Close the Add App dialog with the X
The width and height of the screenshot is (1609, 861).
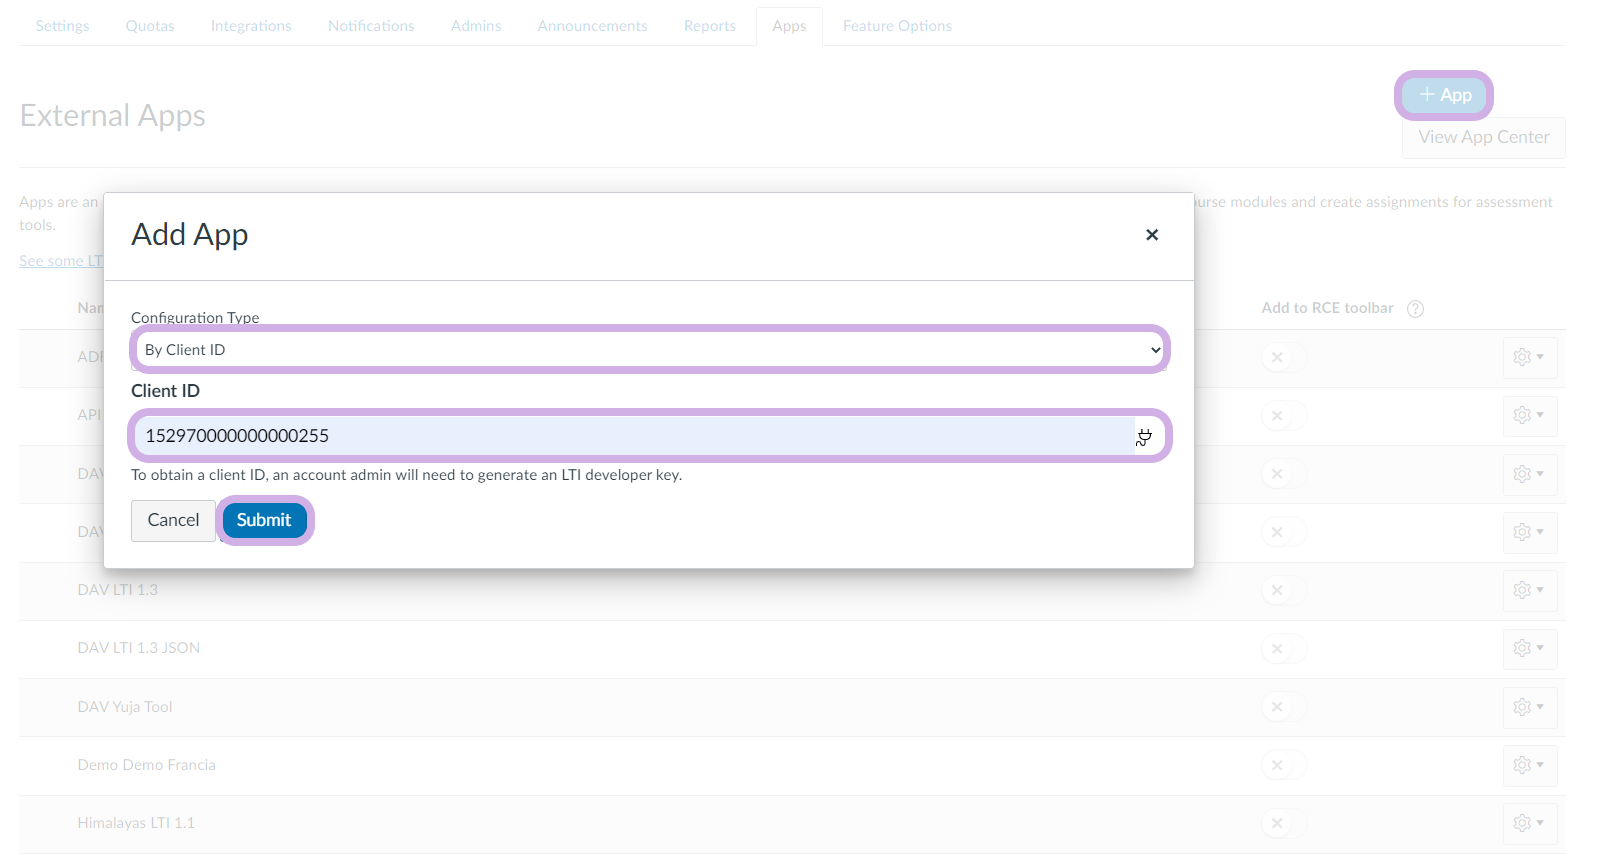(1152, 235)
